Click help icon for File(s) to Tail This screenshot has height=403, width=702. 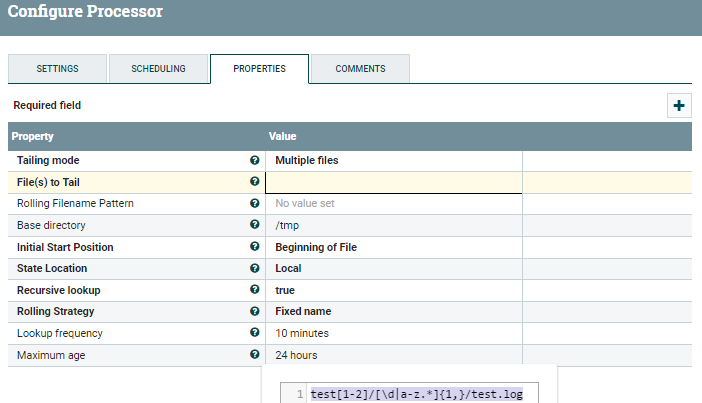click(255, 182)
